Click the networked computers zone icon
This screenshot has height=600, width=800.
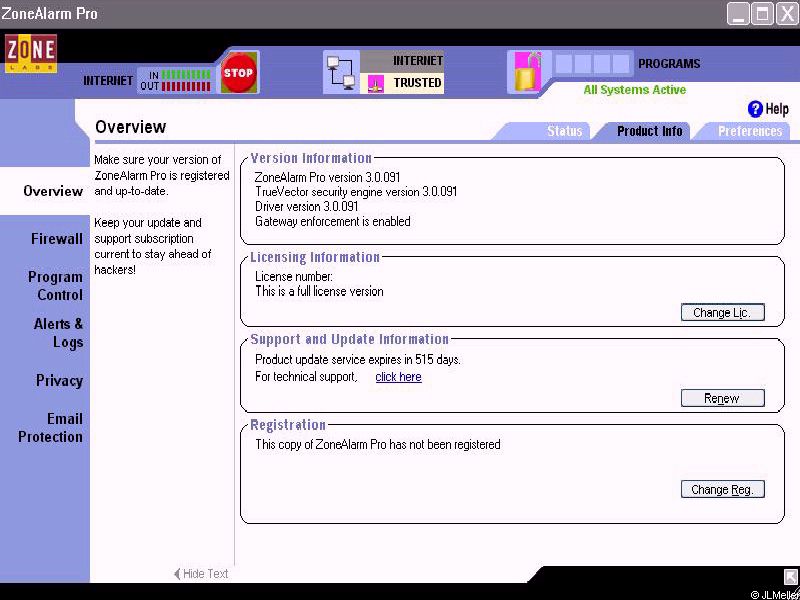click(341, 72)
